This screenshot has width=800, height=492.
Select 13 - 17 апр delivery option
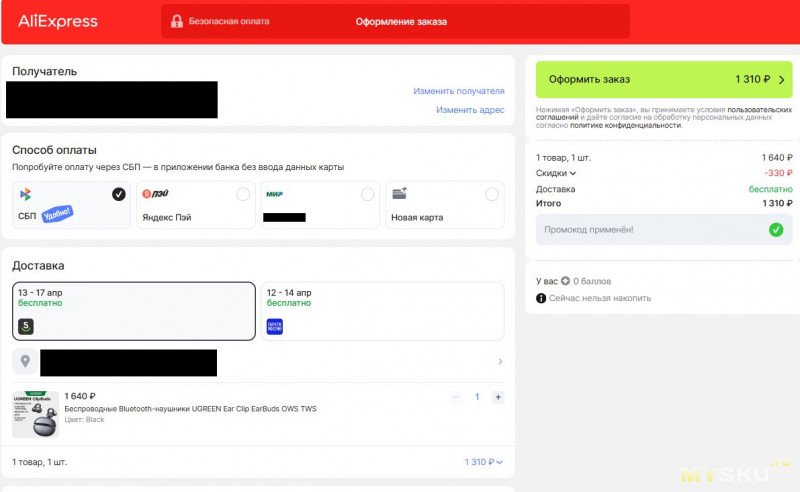tap(133, 311)
